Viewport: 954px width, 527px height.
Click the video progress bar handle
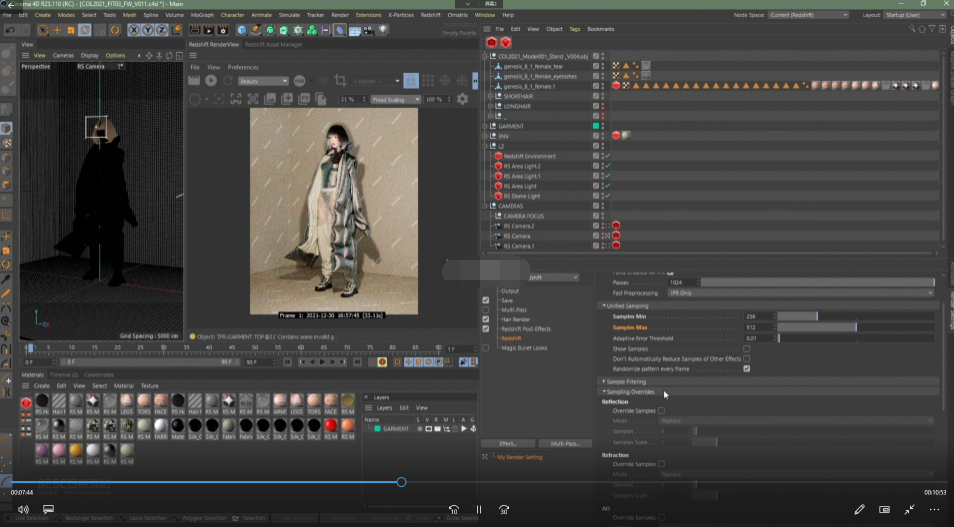pyautogui.click(x=402, y=482)
